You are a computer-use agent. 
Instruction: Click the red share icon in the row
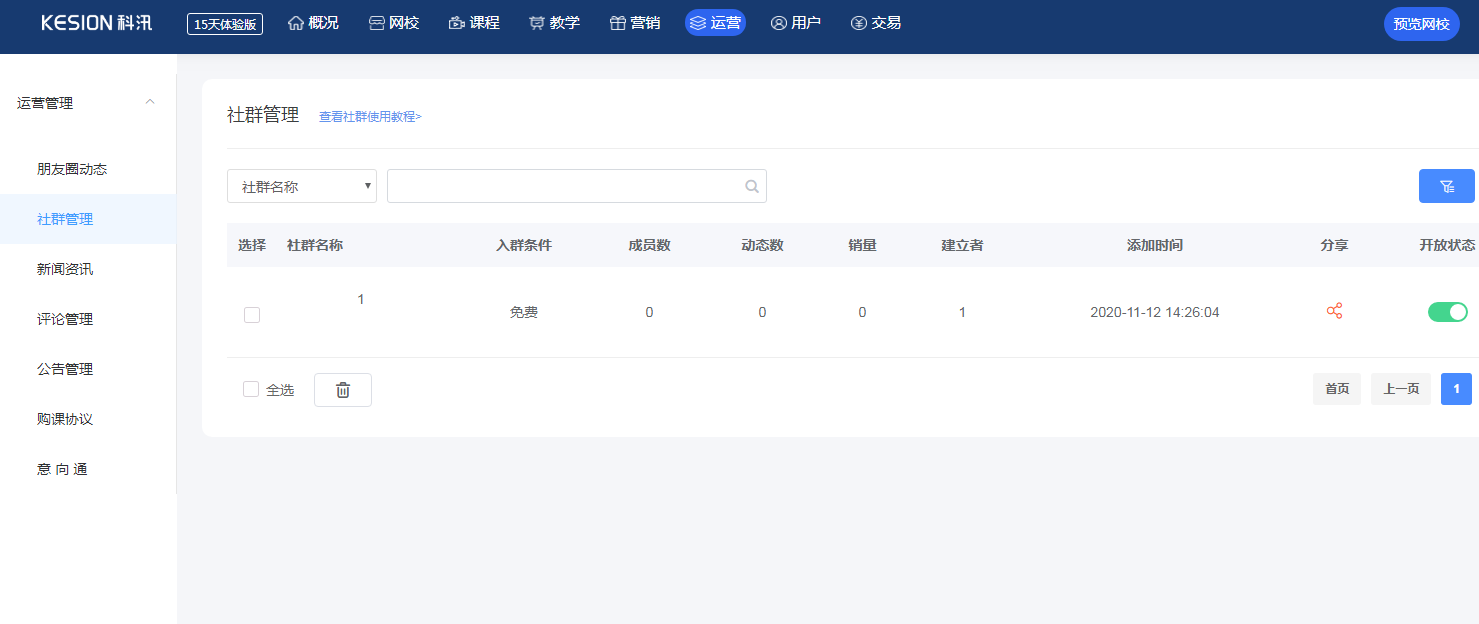coord(1334,311)
